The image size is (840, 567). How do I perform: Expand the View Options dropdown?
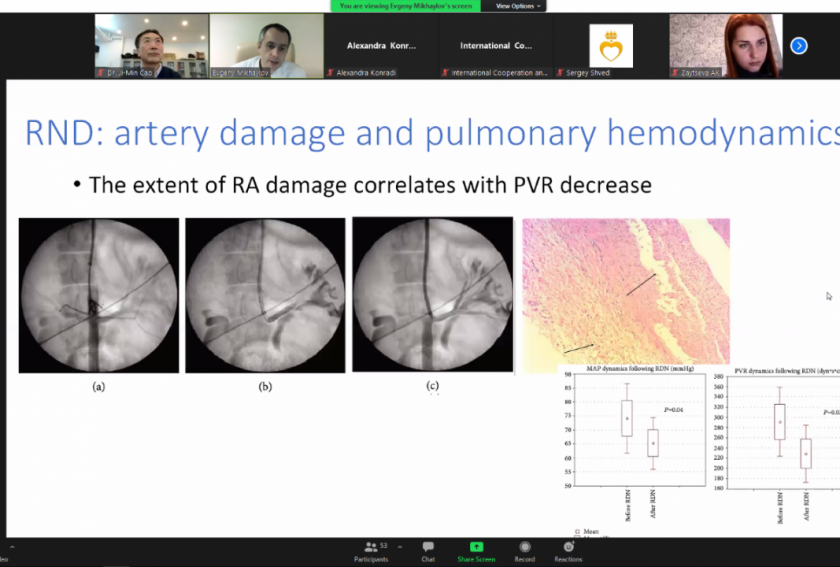[519, 6]
